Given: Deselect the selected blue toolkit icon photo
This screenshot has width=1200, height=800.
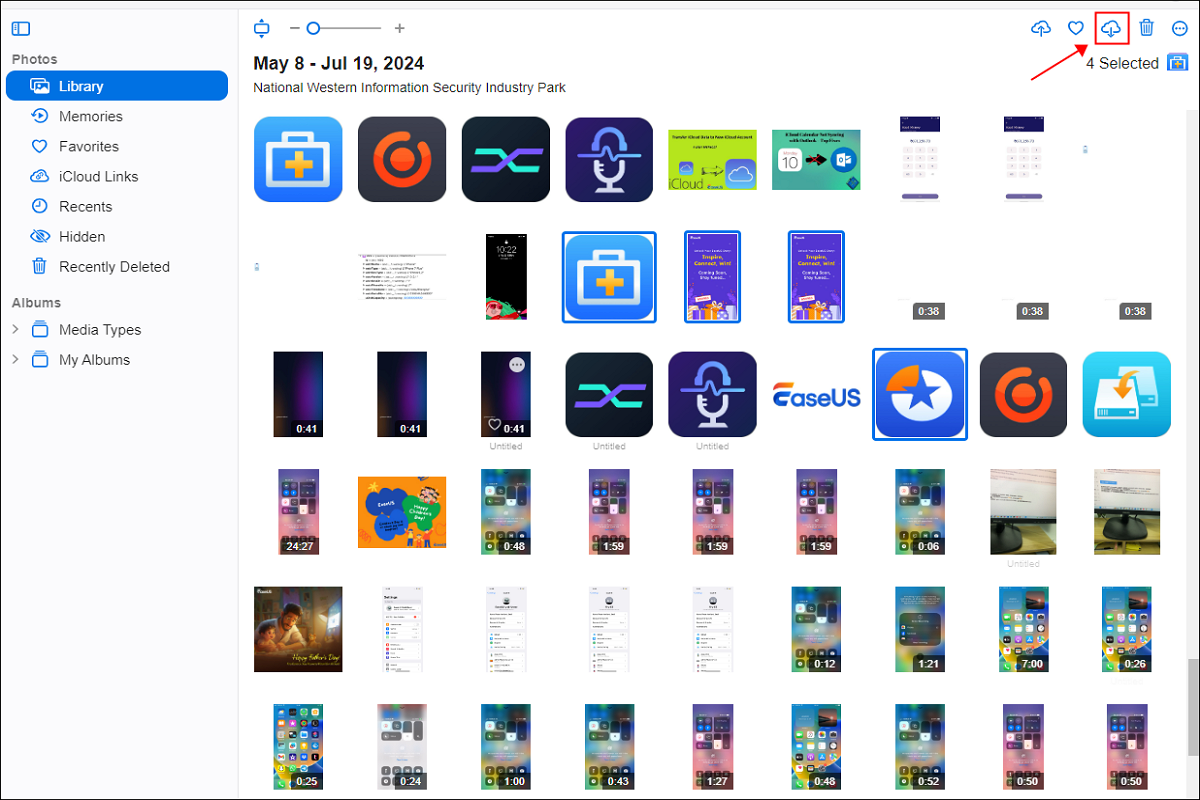Looking at the screenshot, I should [610, 277].
